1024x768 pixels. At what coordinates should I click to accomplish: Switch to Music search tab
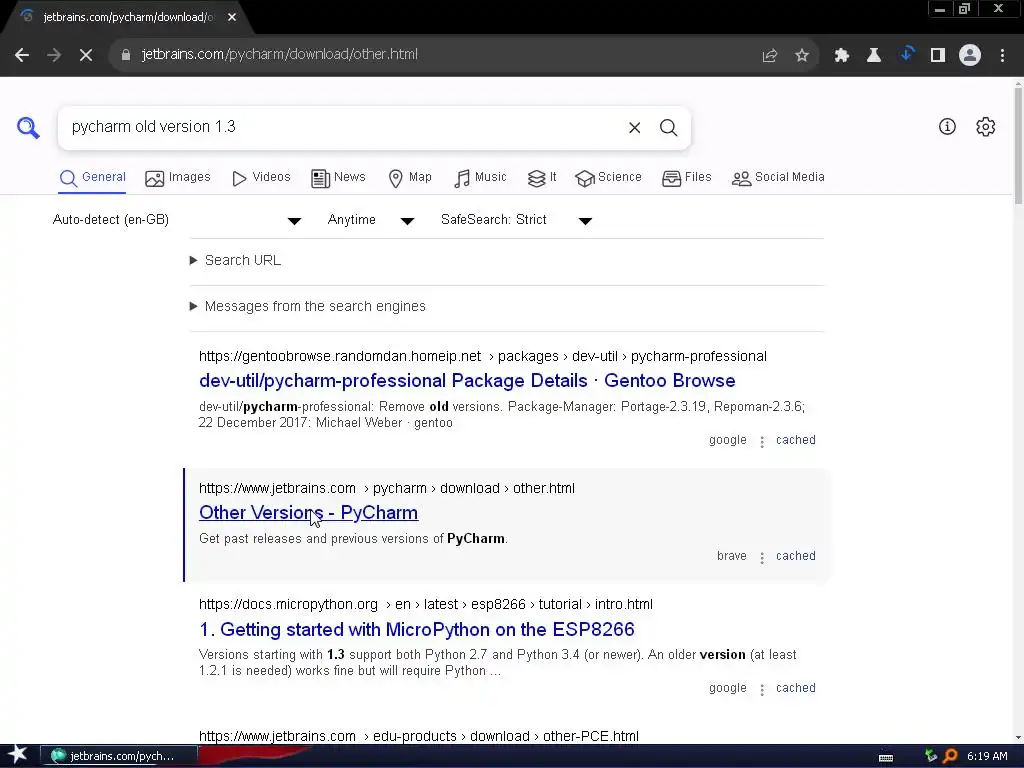click(480, 178)
